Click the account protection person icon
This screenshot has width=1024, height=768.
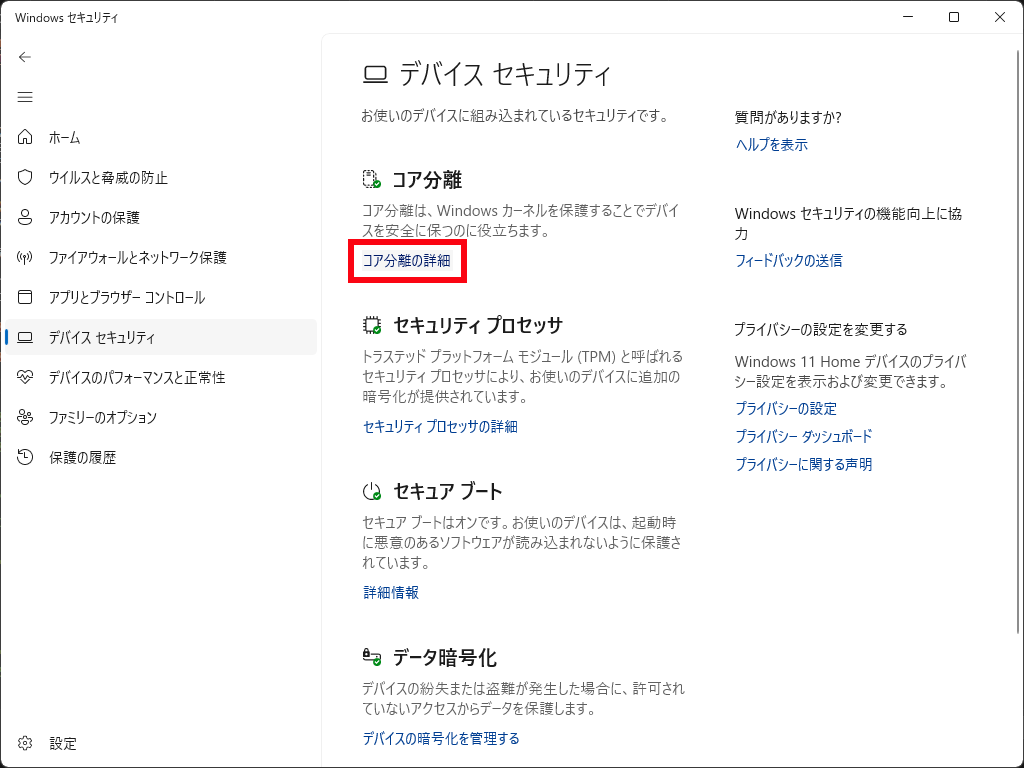[x=26, y=217]
